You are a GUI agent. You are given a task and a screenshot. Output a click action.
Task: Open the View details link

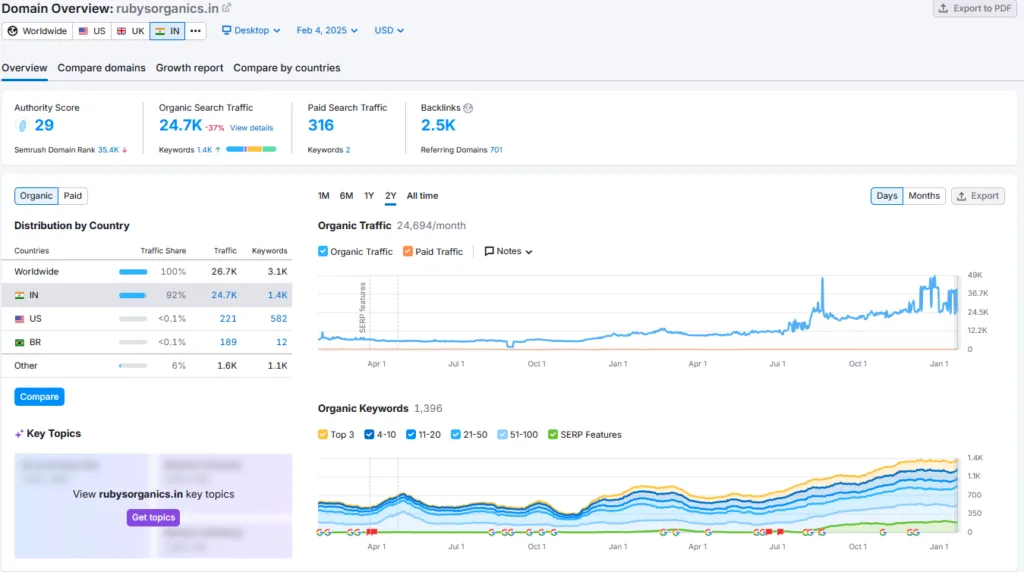pos(251,128)
